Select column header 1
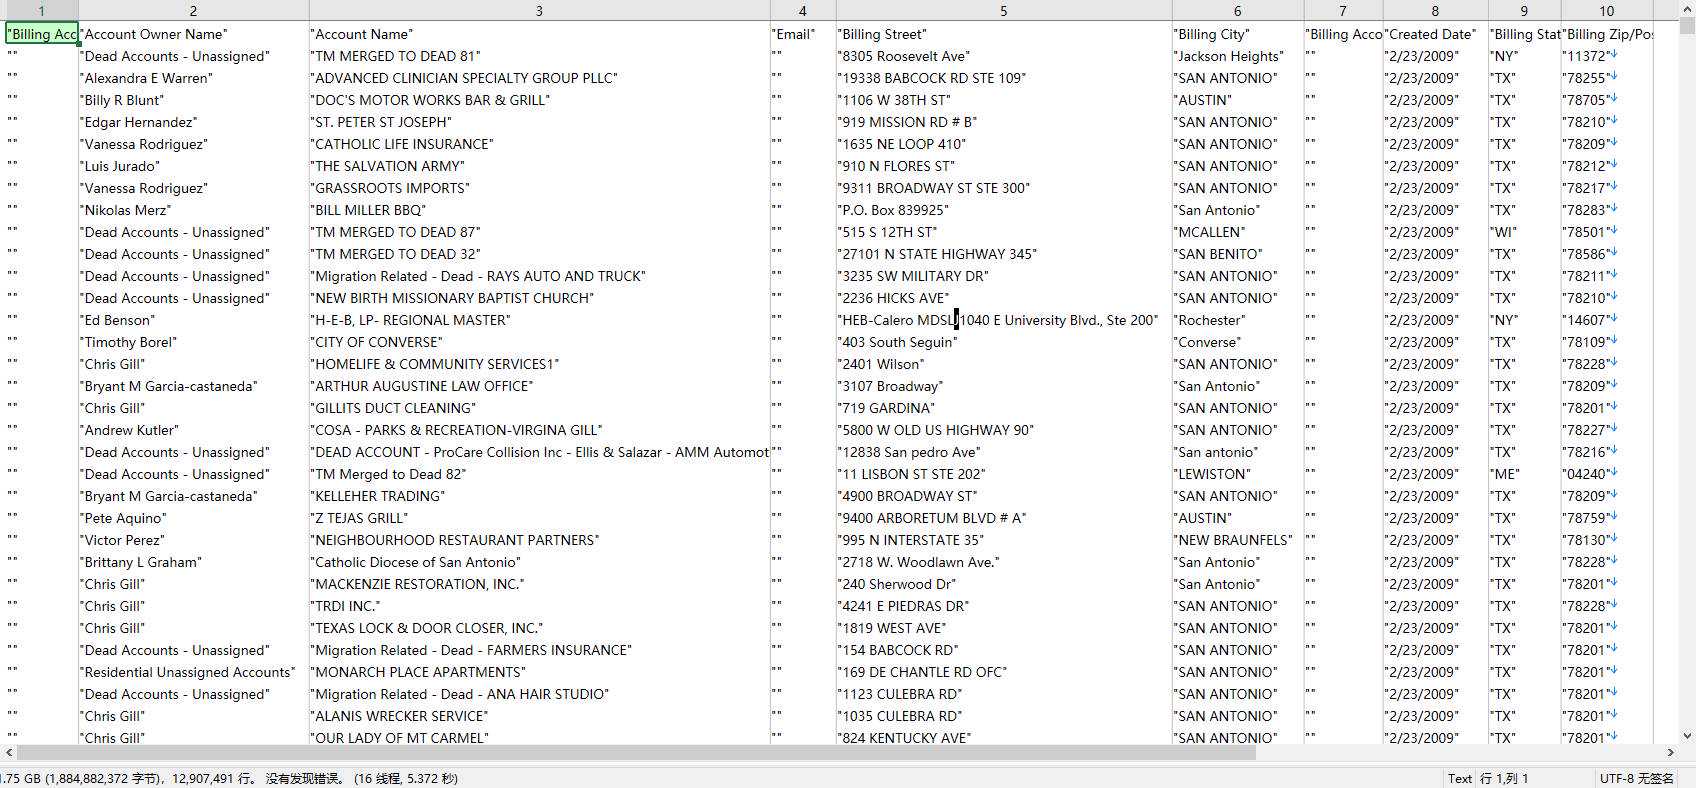 41,11
